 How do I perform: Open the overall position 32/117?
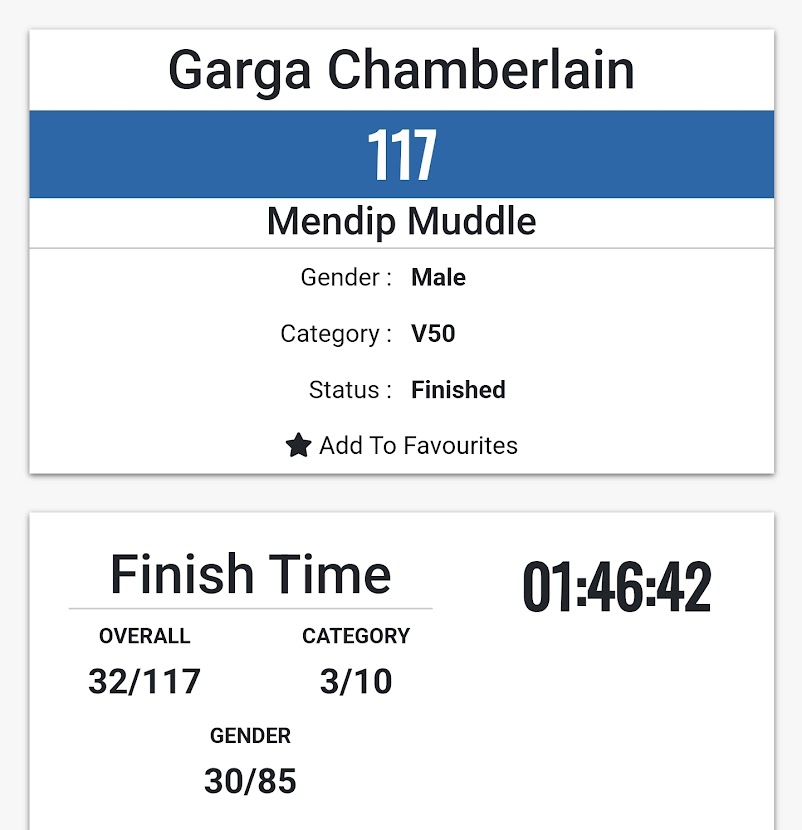pyautogui.click(x=145, y=681)
